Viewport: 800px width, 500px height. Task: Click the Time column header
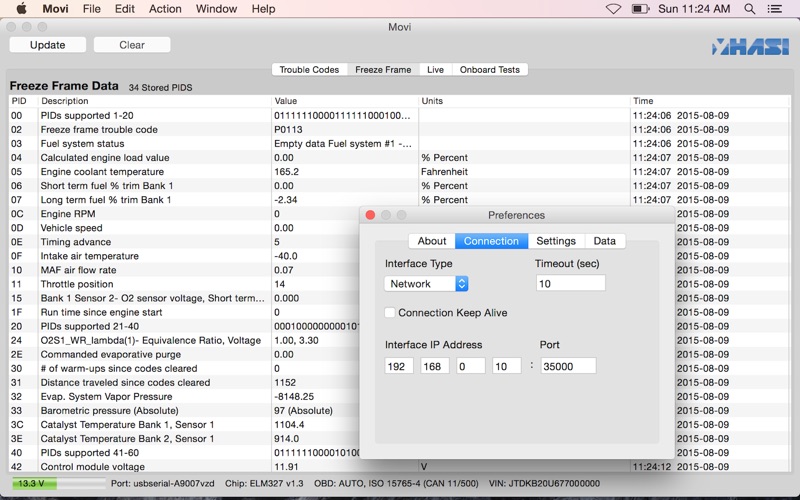point(710,101)
